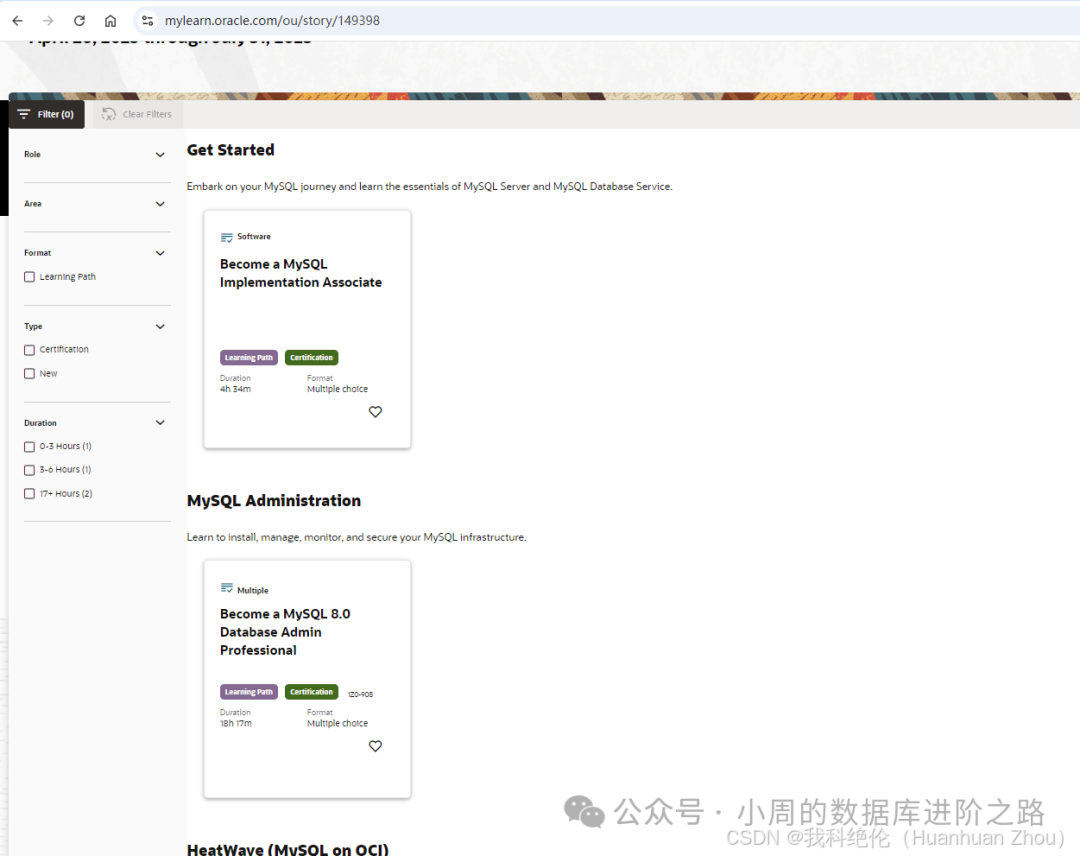The image size is (1080, 856).
Task: Click the 1Z0-908 exam code text
Action: 360,694
